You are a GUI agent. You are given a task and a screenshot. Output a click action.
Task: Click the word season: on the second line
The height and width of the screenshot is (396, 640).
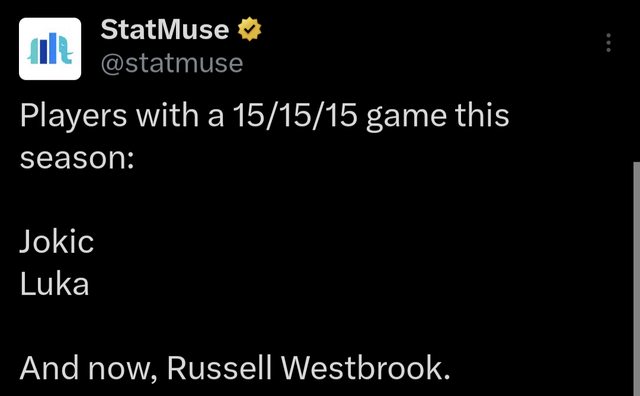coord(77,158)
